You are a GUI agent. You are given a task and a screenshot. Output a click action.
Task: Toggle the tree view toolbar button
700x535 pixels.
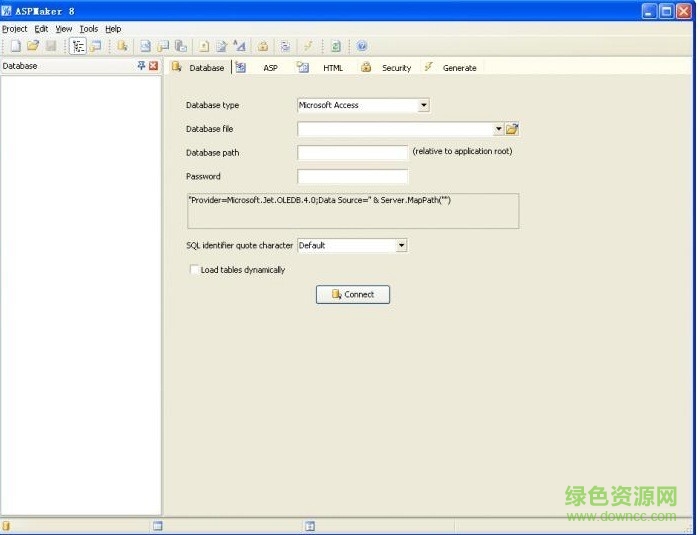[78, 46]
